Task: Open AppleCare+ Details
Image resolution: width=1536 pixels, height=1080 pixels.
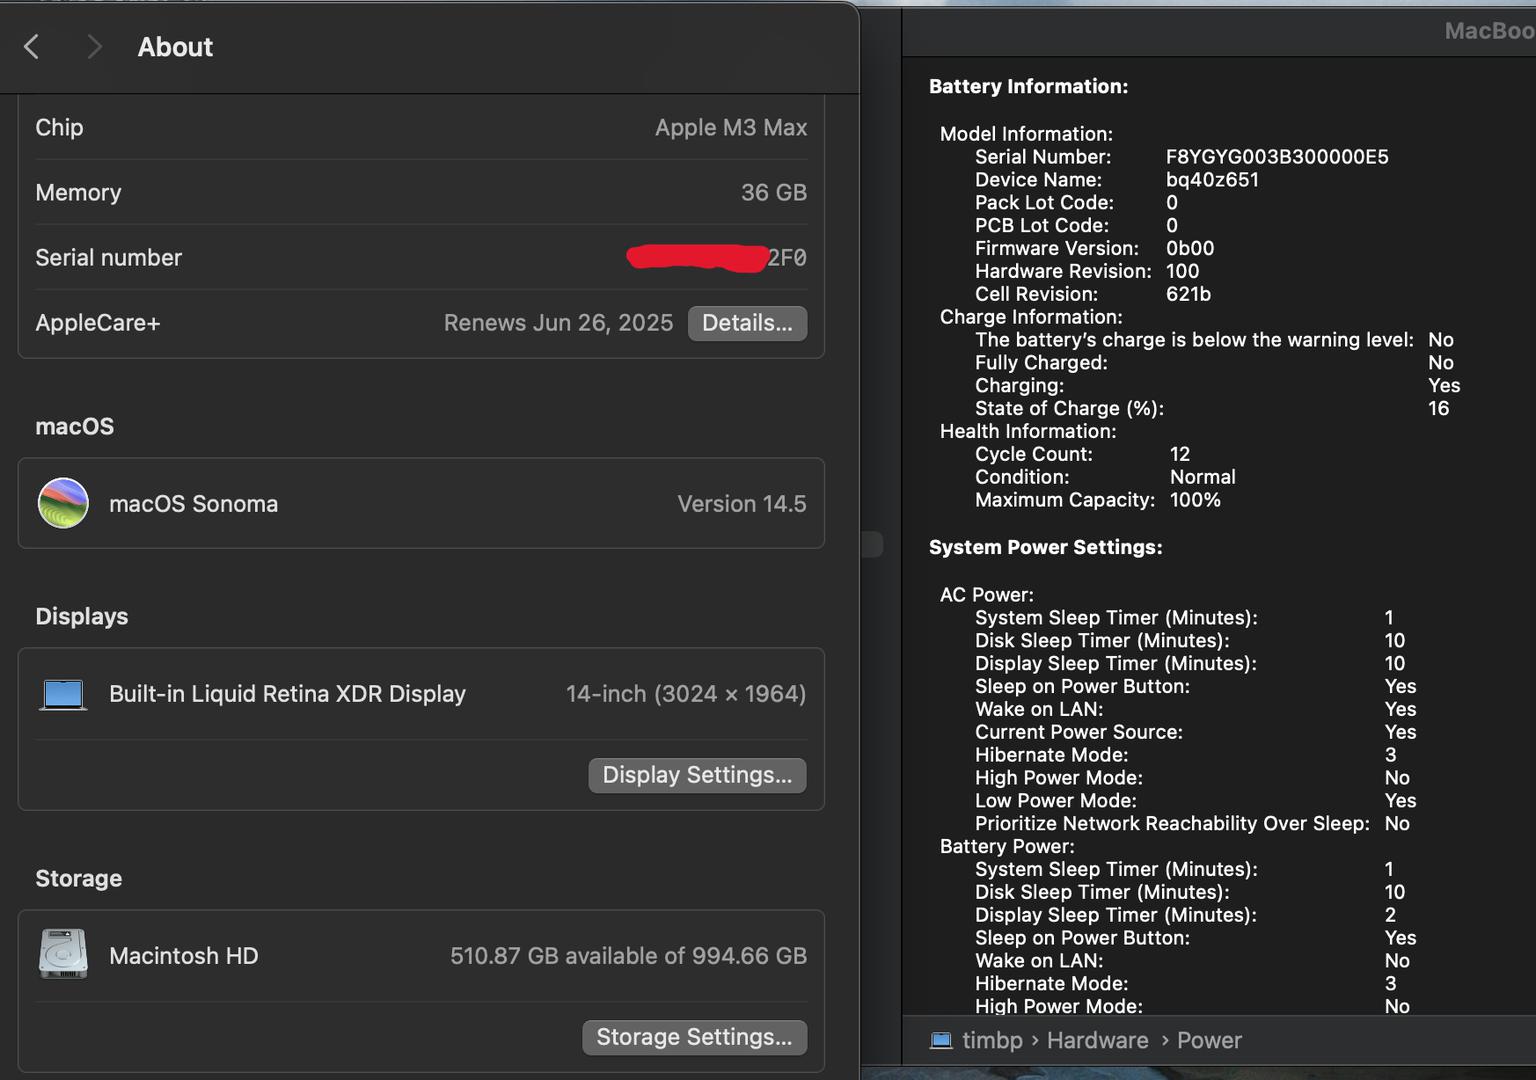Action: pyautogui.click(x=747, y=323)
